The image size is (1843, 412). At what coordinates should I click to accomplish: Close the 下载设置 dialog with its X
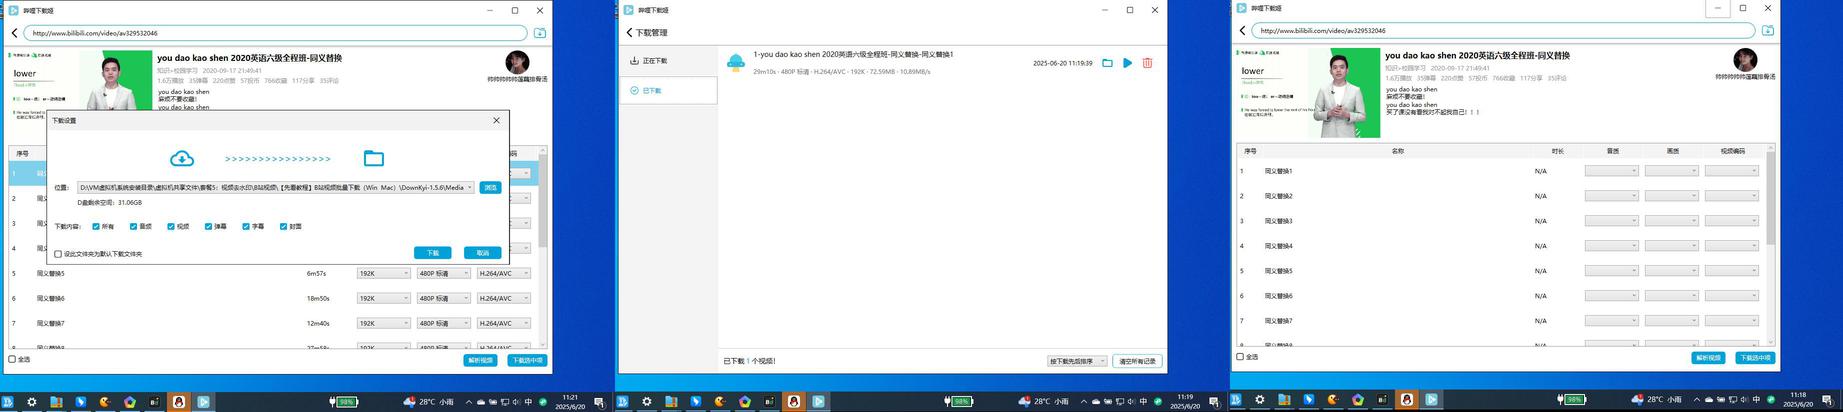pos(497,120)
